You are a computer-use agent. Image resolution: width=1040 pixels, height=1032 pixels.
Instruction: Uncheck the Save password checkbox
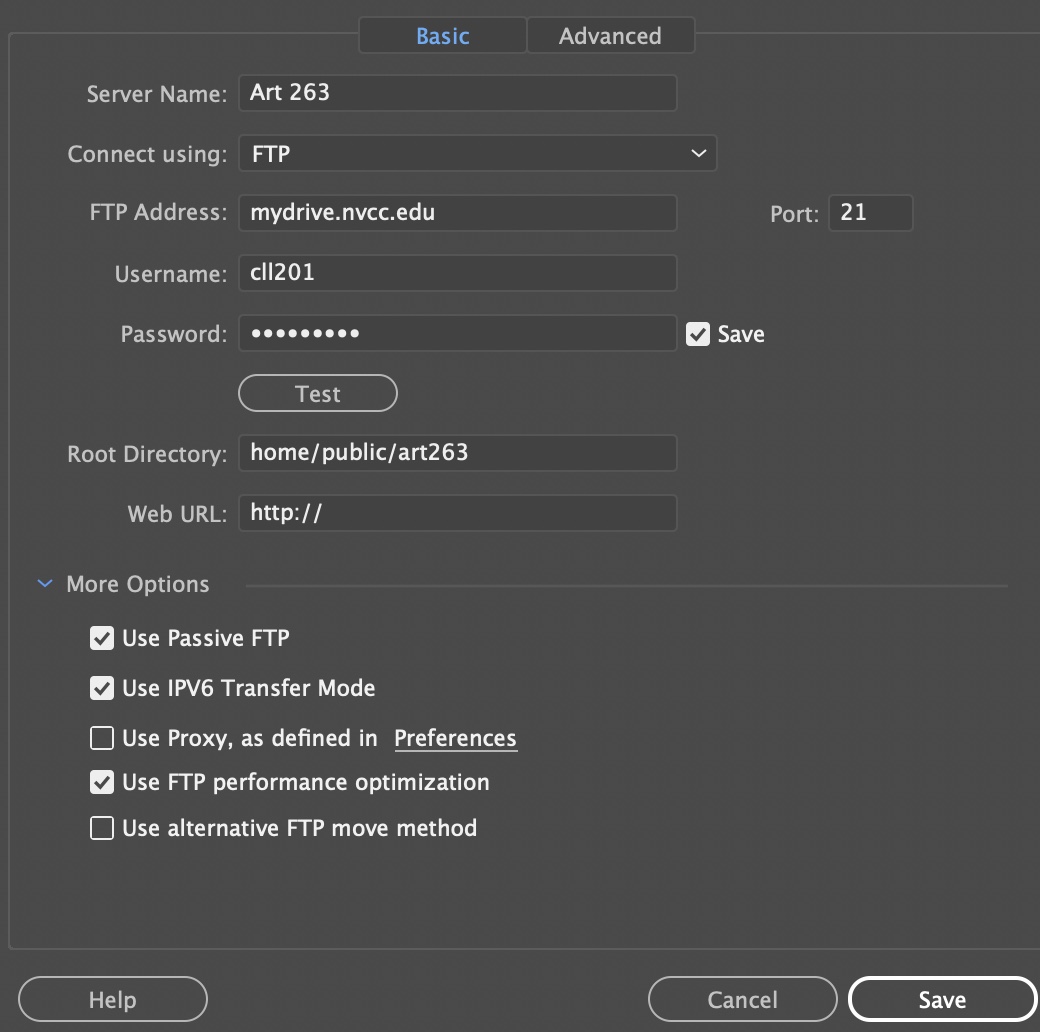click(698, 334)
